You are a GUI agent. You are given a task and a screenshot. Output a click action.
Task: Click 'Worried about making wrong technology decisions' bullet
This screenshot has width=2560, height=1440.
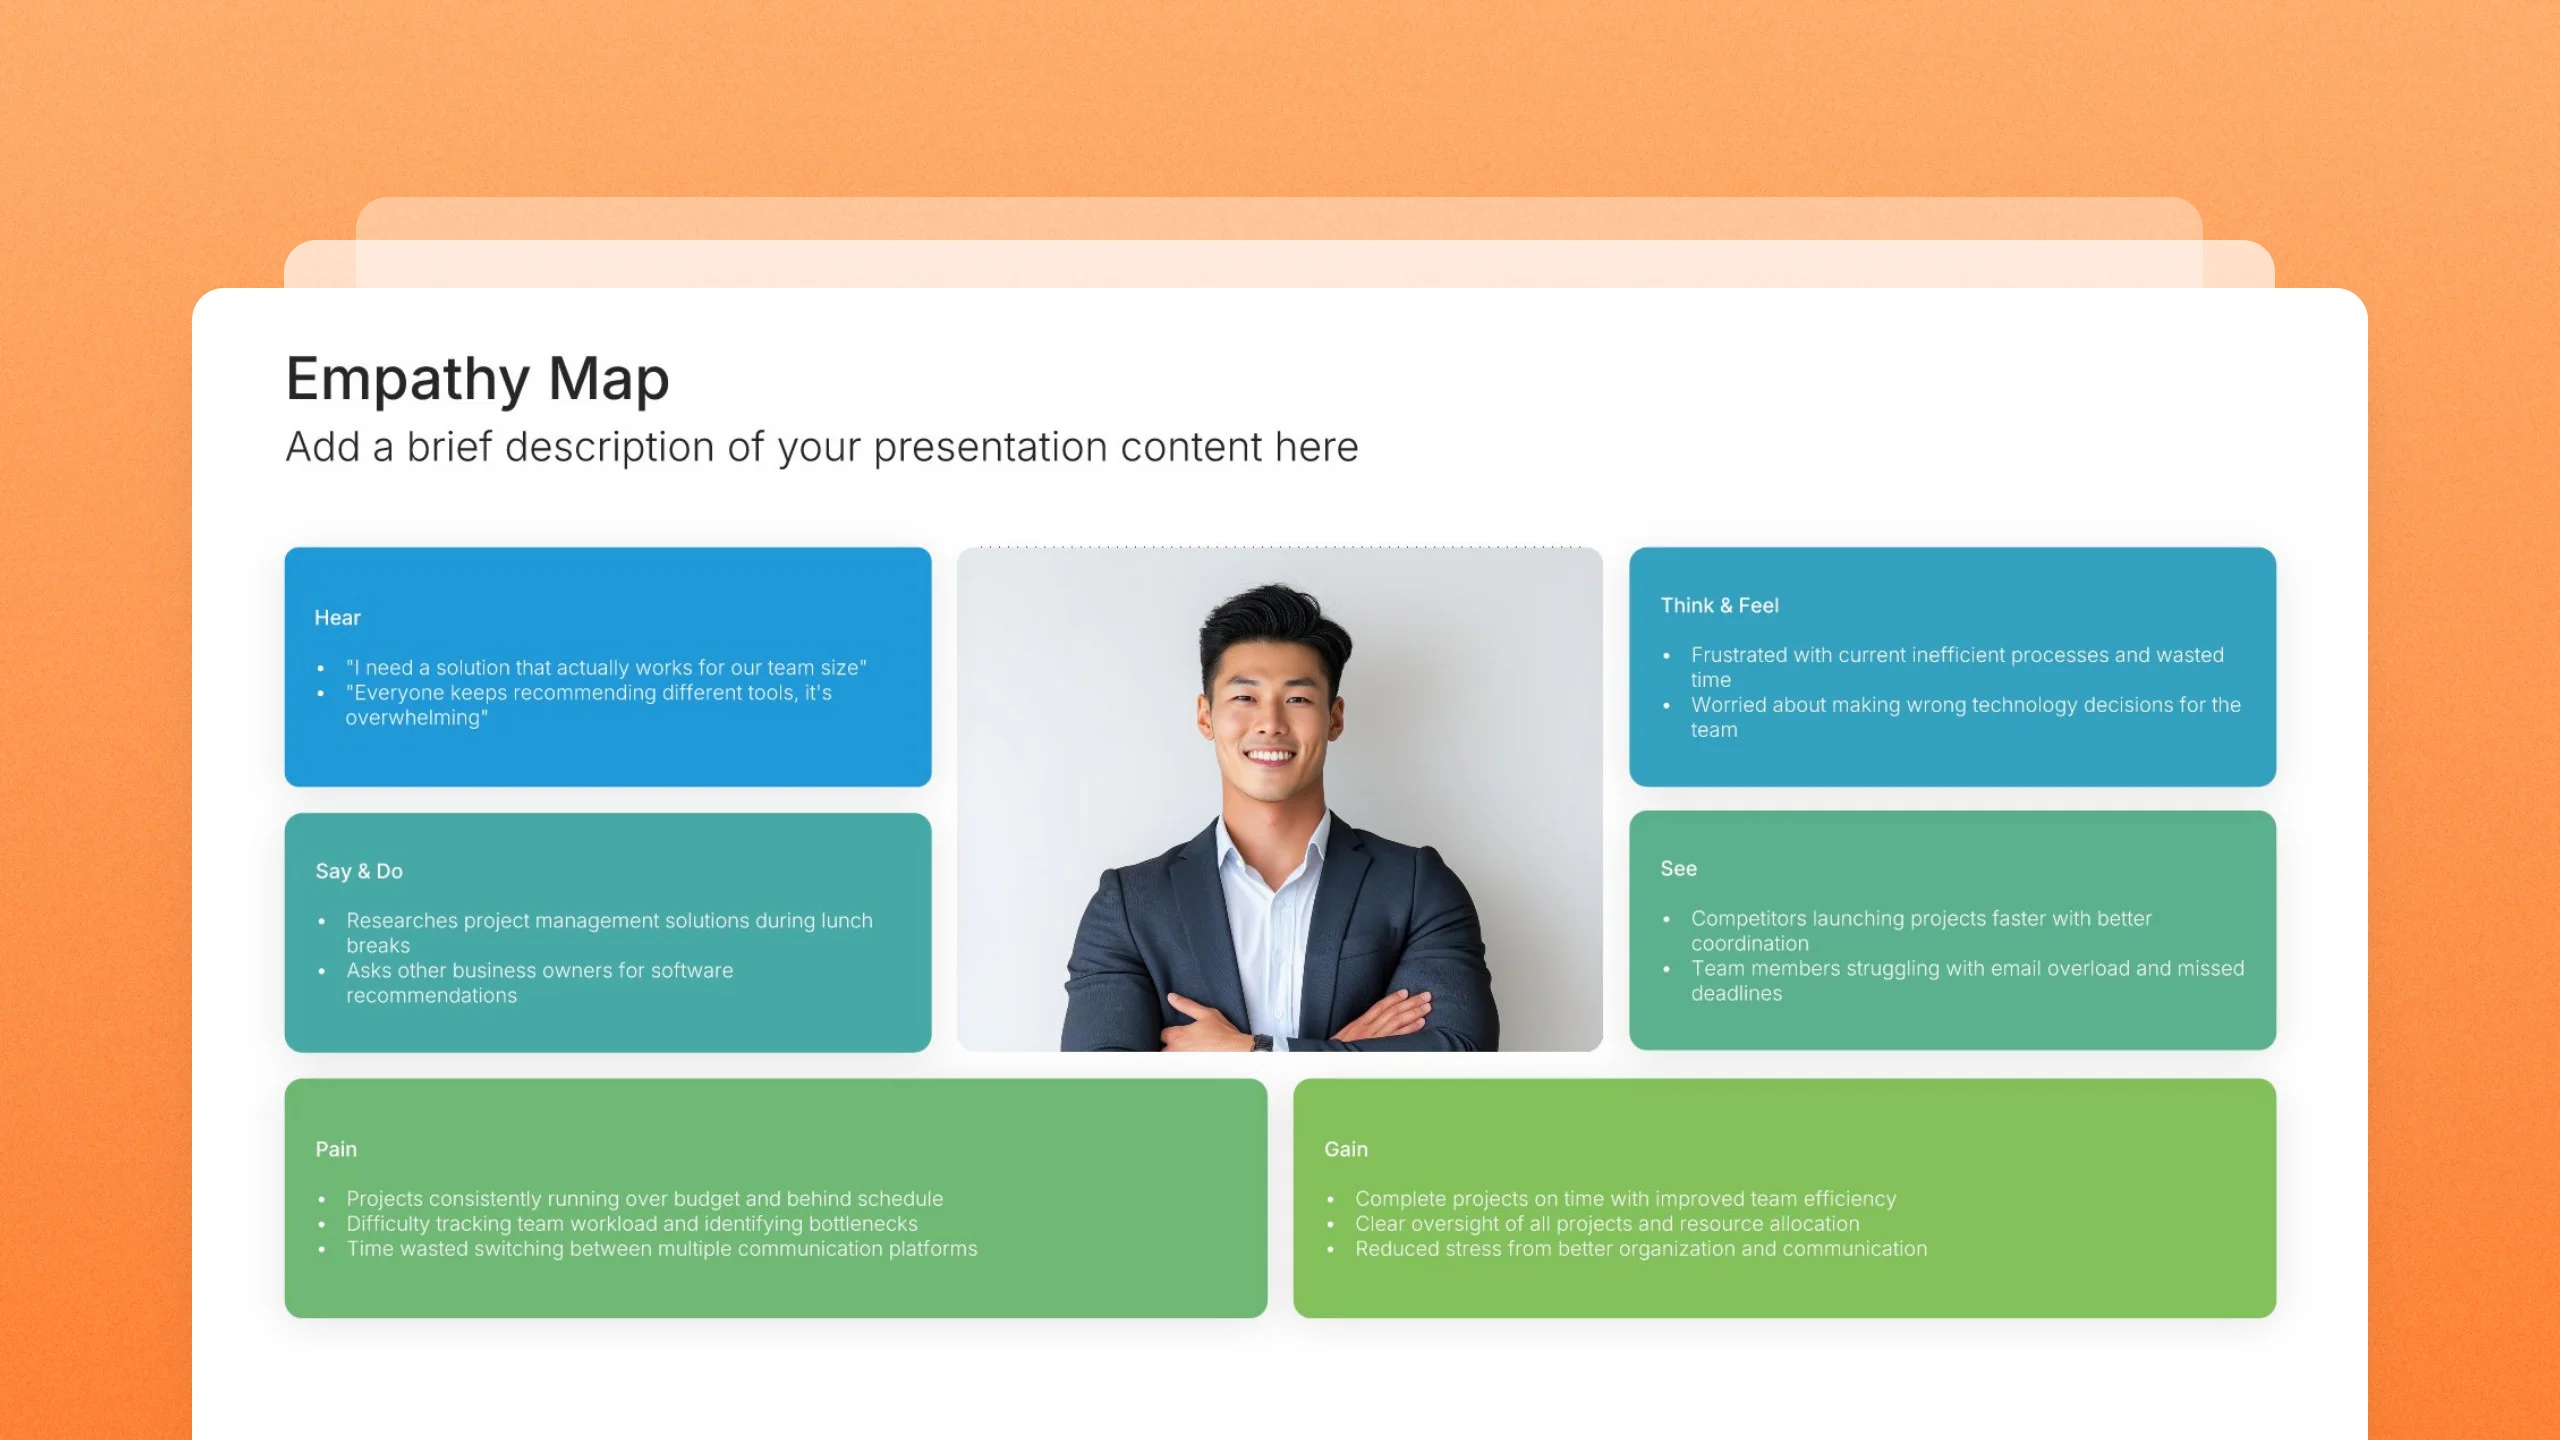pyautogui.click(x=1966, y=717)
